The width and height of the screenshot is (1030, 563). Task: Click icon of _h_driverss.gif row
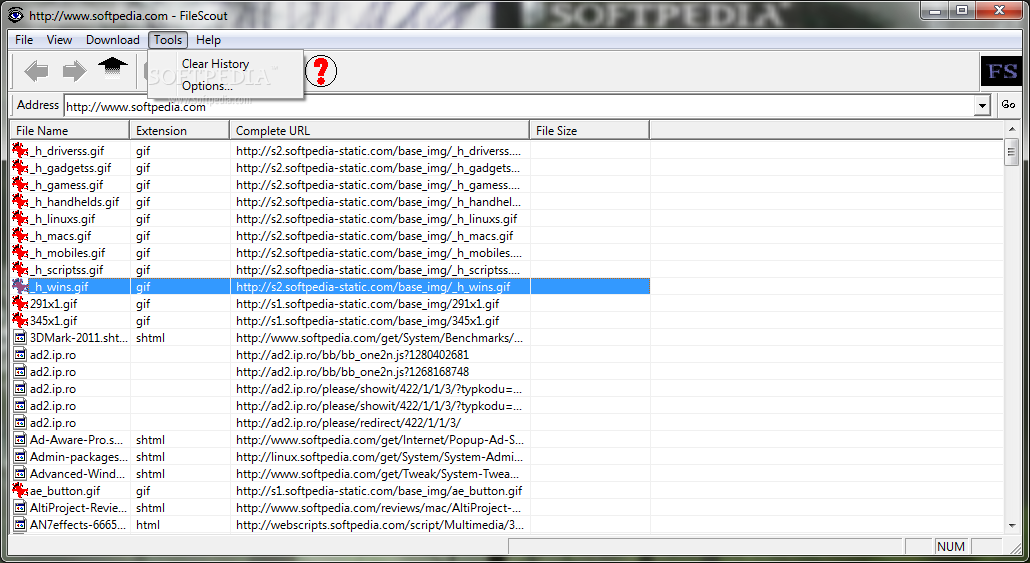click(x=20, y=150)
